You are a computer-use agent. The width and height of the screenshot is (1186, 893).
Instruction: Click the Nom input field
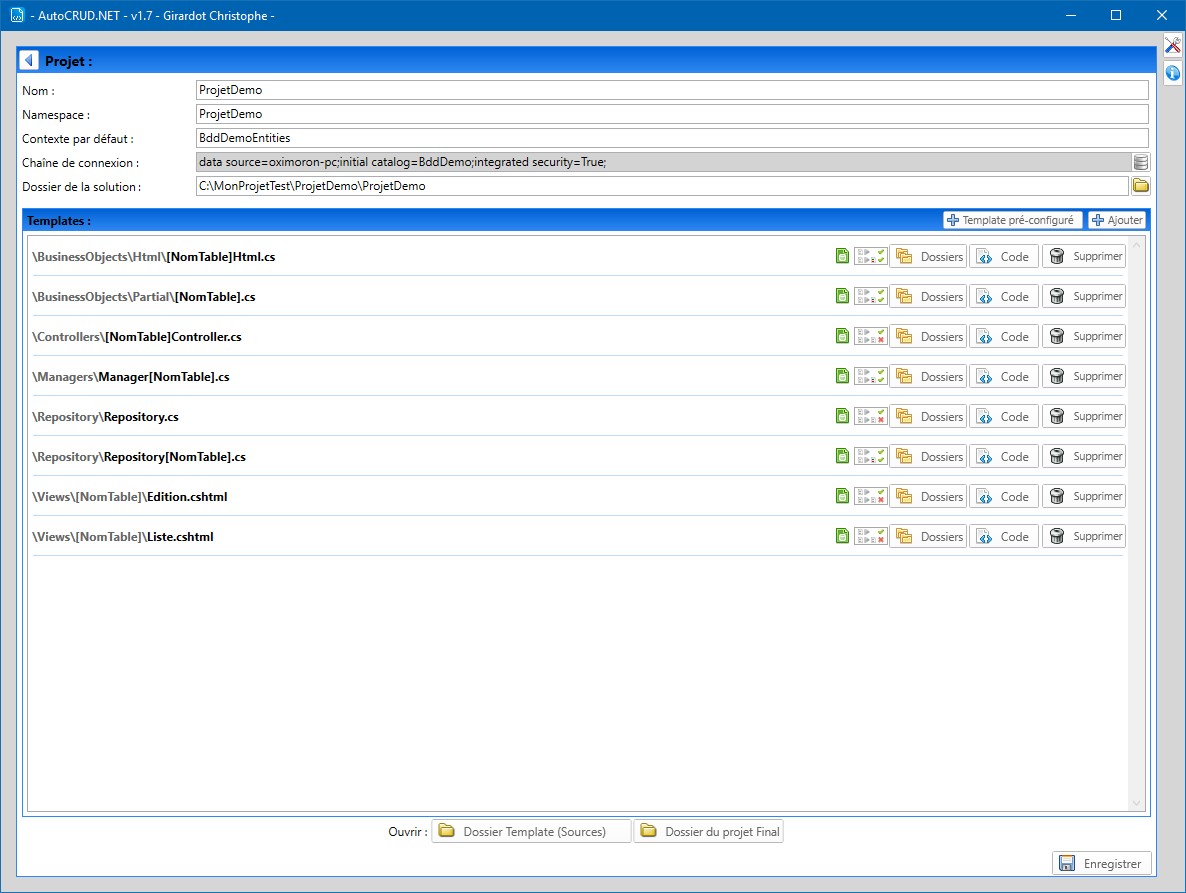tap(672, 90)
